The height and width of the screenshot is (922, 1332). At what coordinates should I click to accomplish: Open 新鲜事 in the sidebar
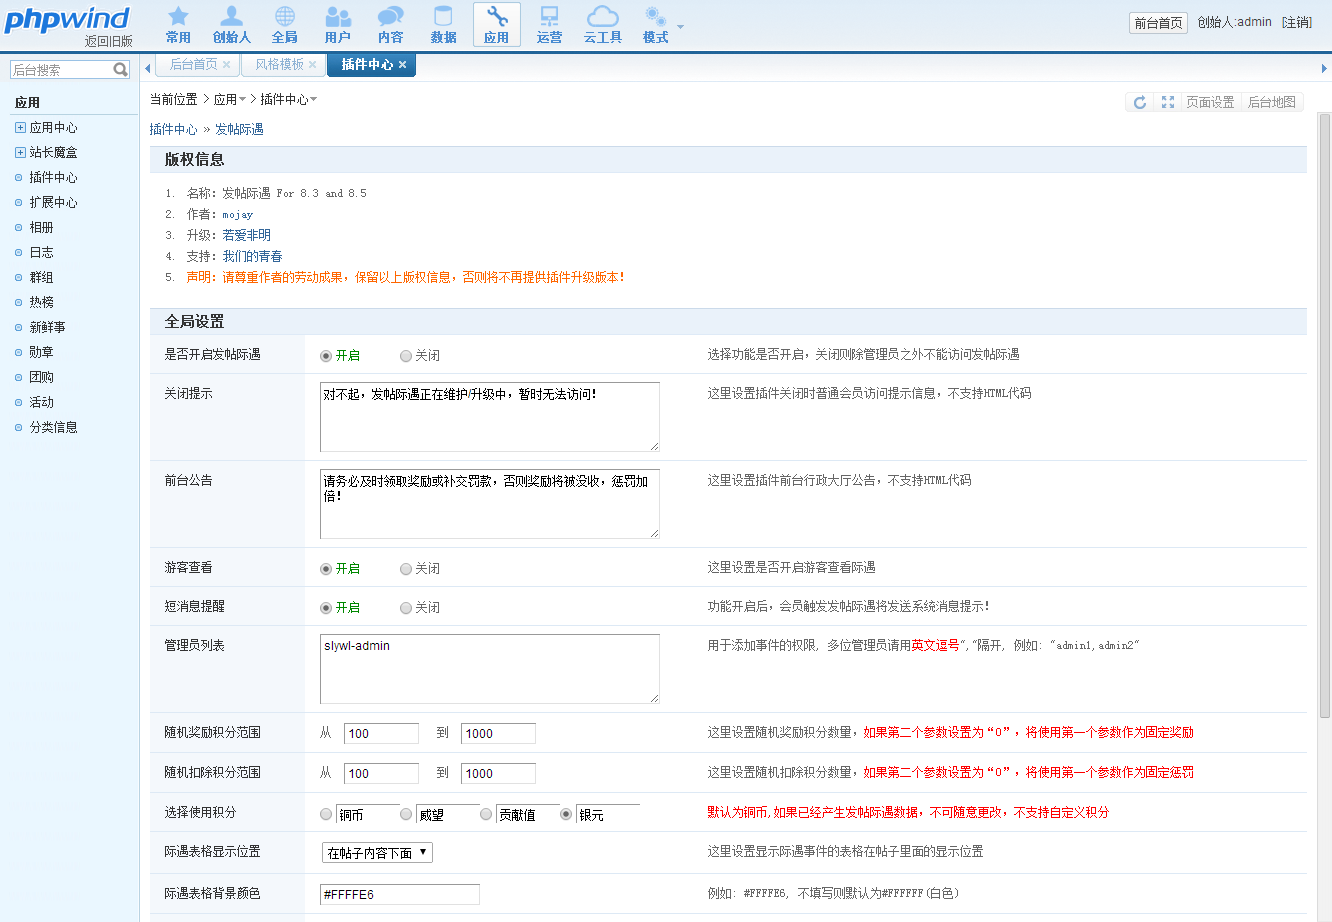47,328
